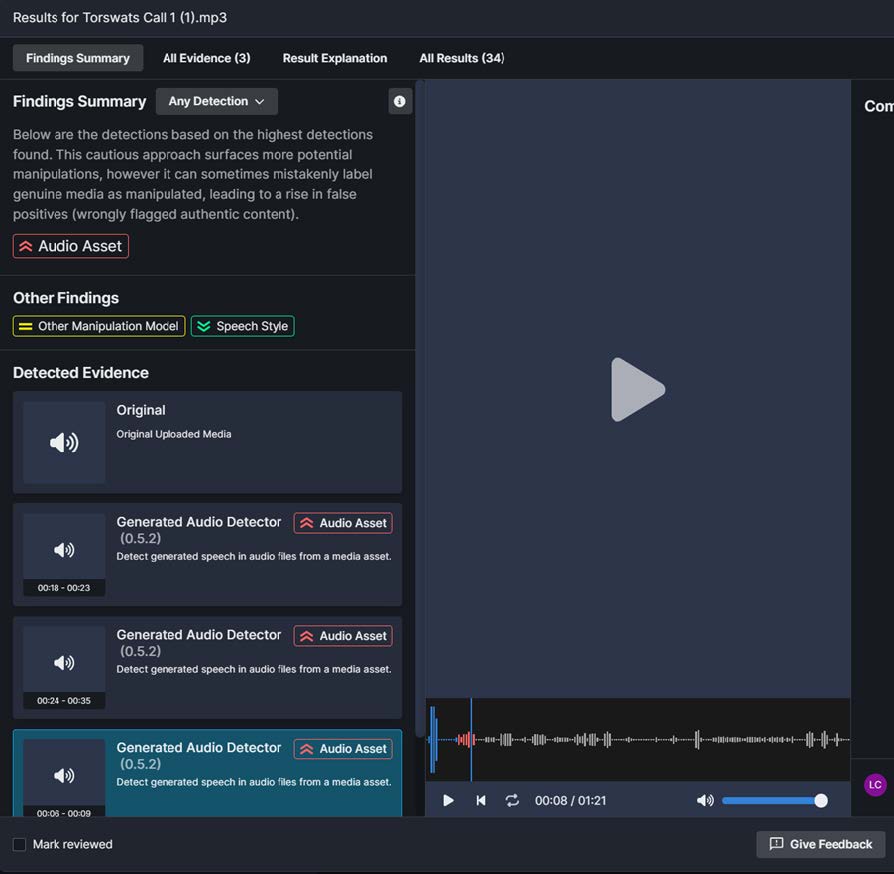The height and width of the screenshot is (874, 894).
Task: Toggle the loop playback icon
Action: tap(512, 800)
